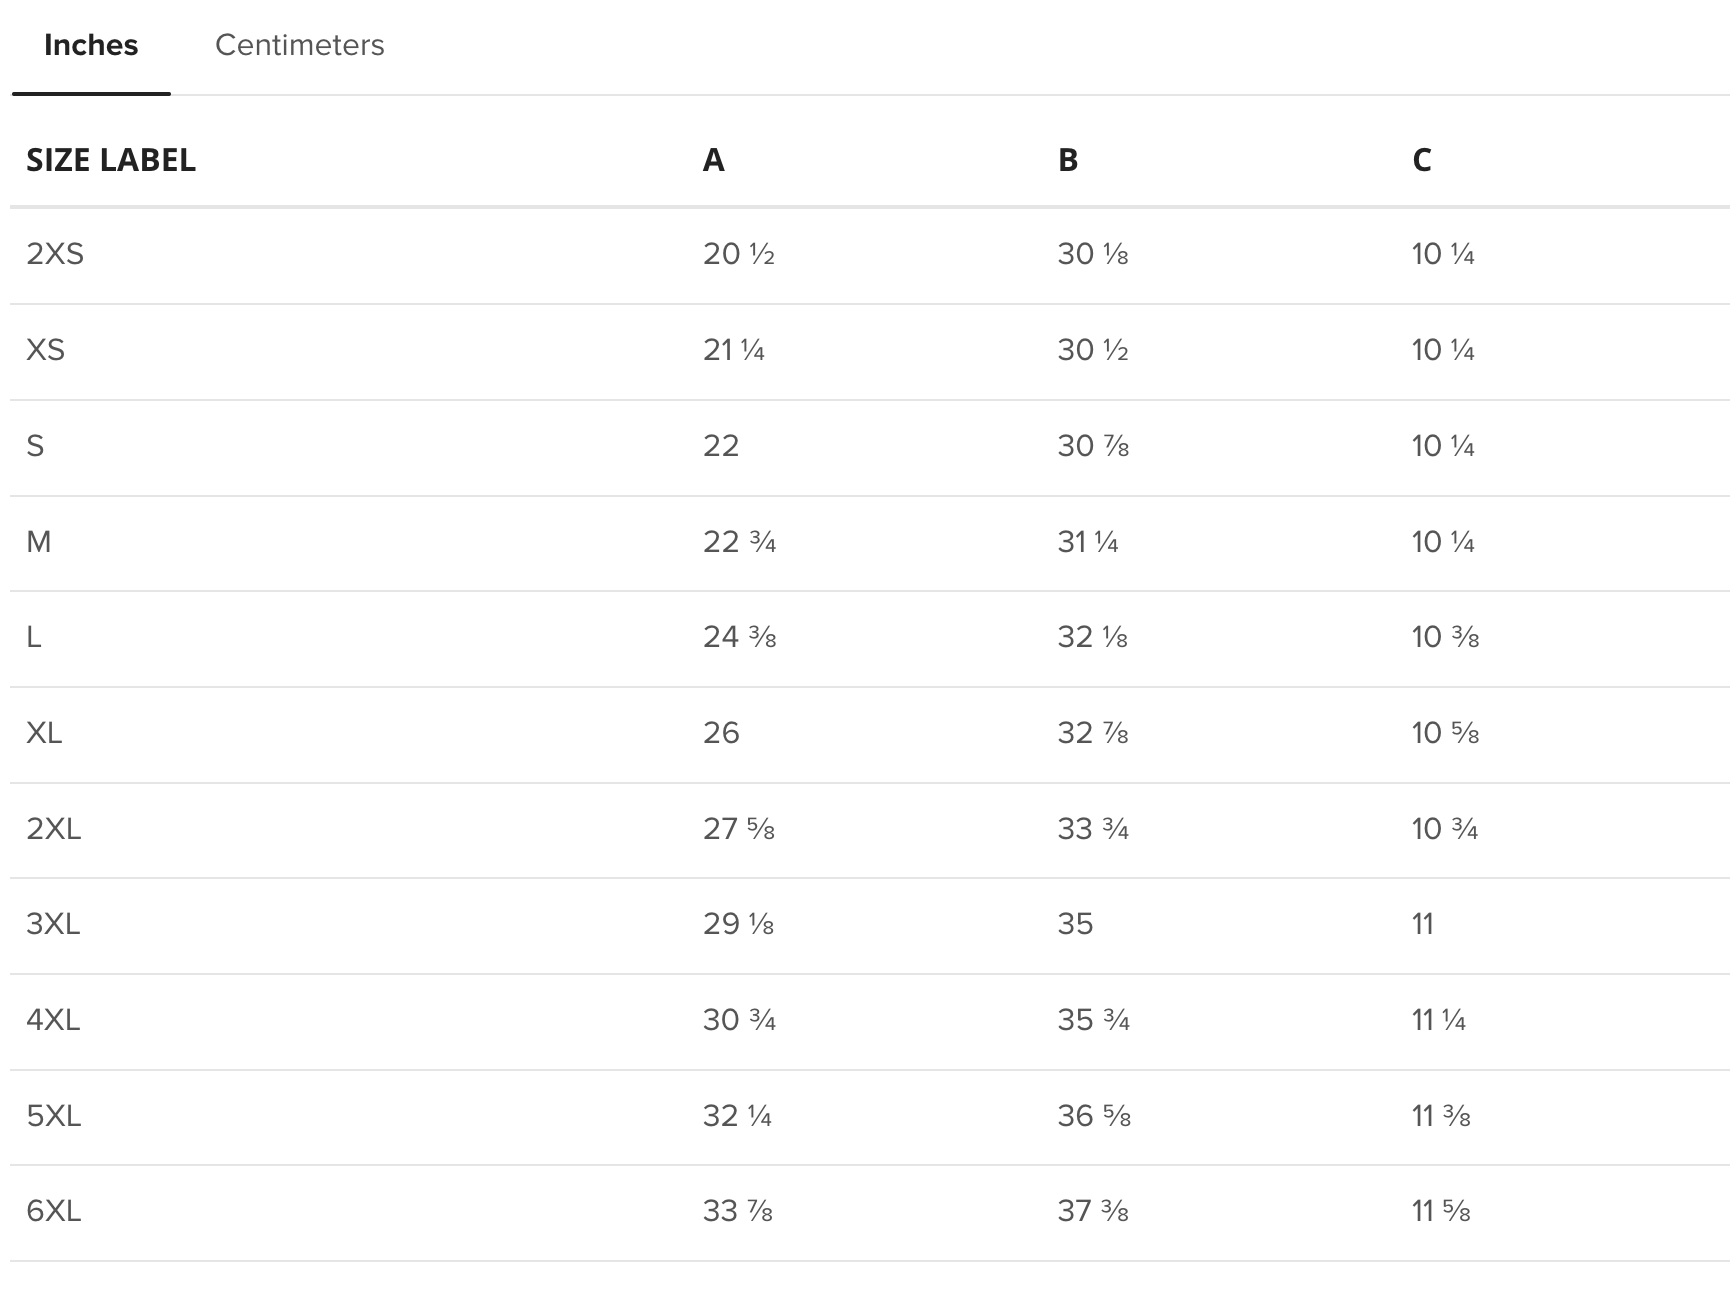Click column header C
Screen dimensions: 1736x1294
[x=1422, y=160]
